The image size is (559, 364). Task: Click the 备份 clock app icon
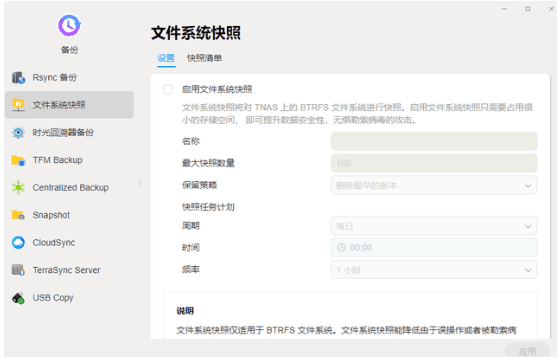pos(69,25)
